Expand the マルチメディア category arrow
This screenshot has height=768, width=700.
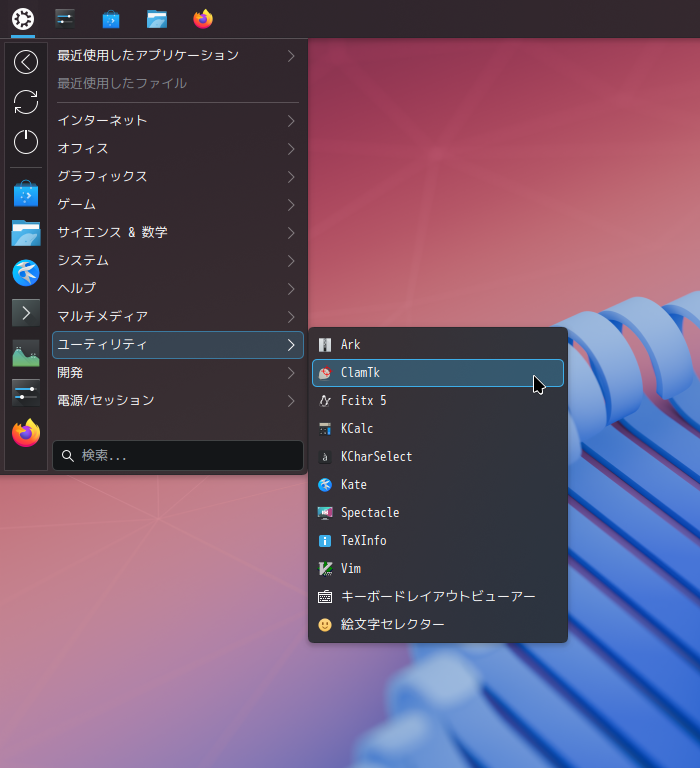(x=291, y=317)
